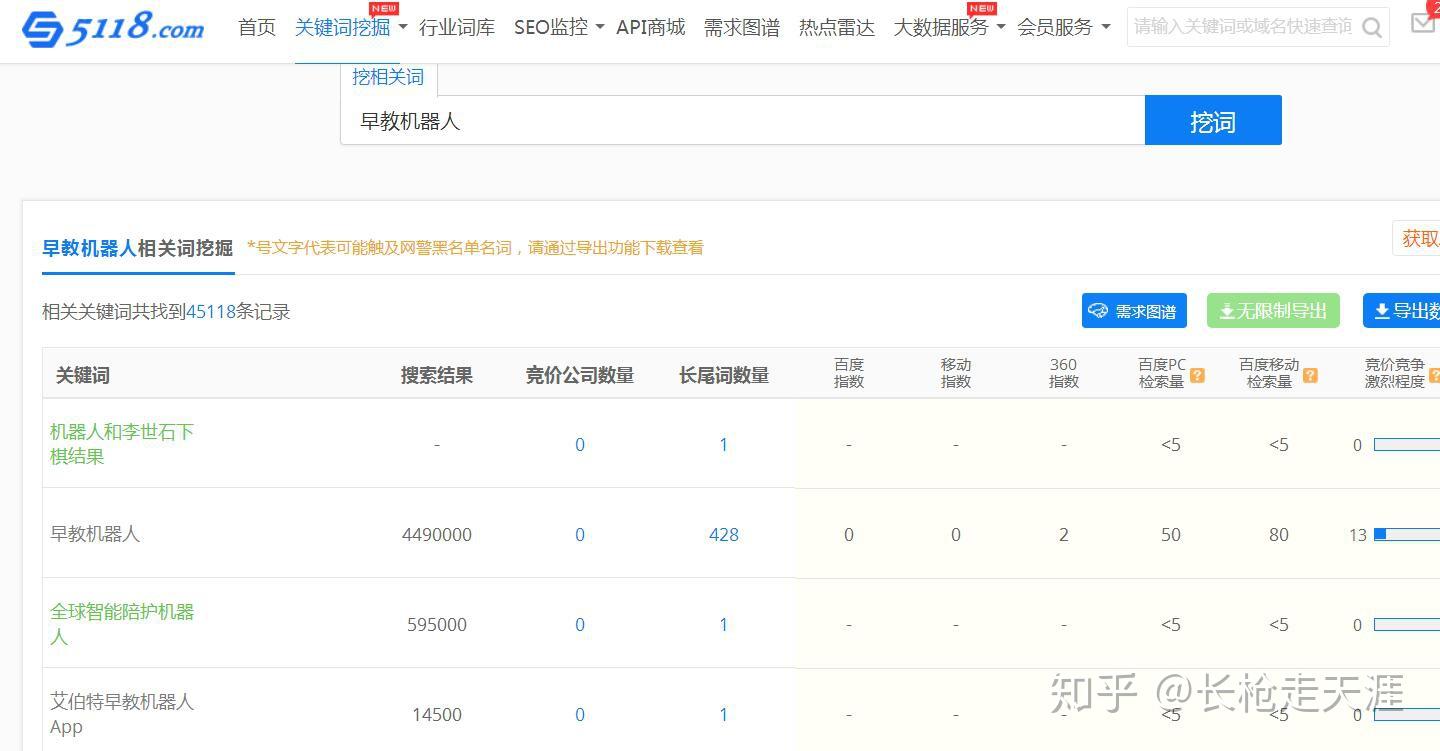This screenshot has width=1440, height=751.
Task: Click help icon beside 百度移动检索量
Action: 1310,376
